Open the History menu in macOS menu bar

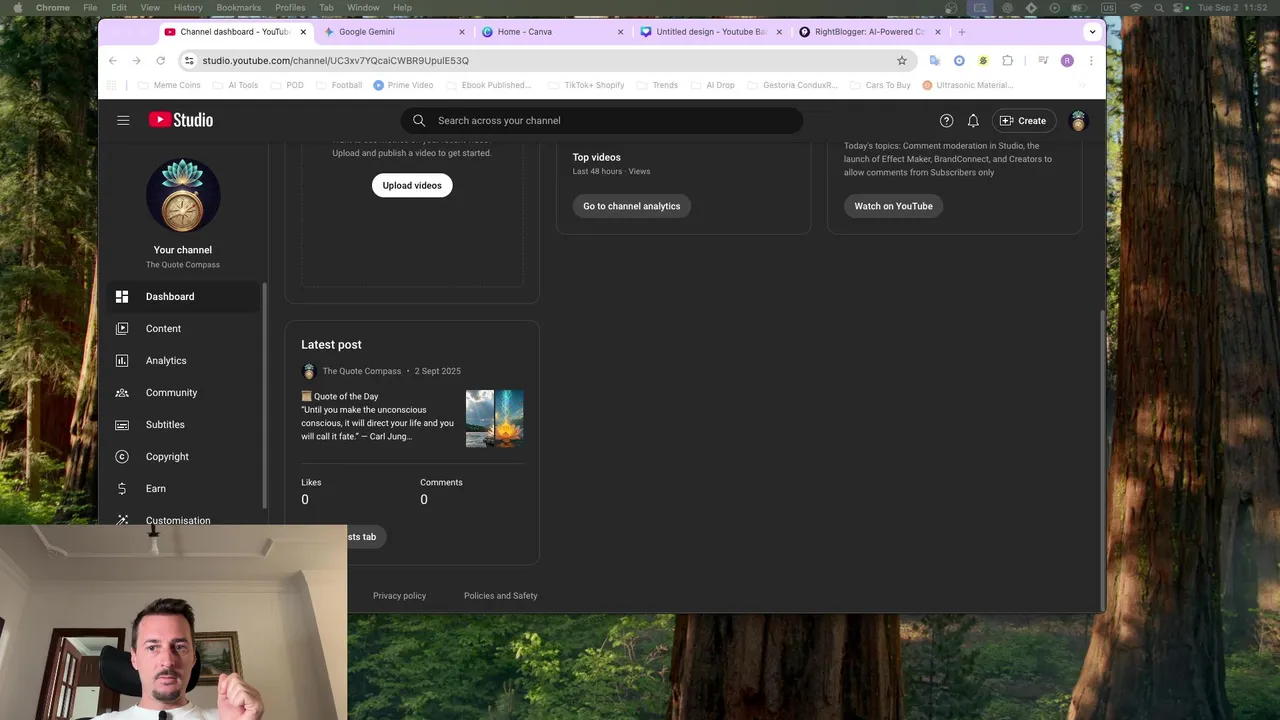[188, 8]
